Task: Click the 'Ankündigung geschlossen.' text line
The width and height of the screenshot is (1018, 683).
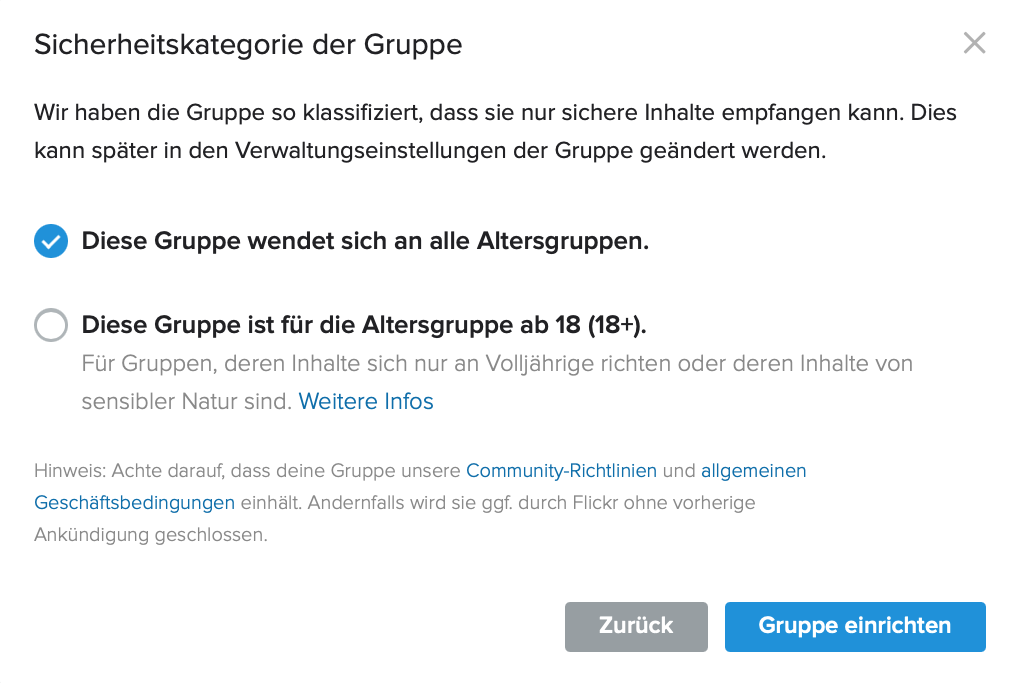Action: [x=151, y=534]
